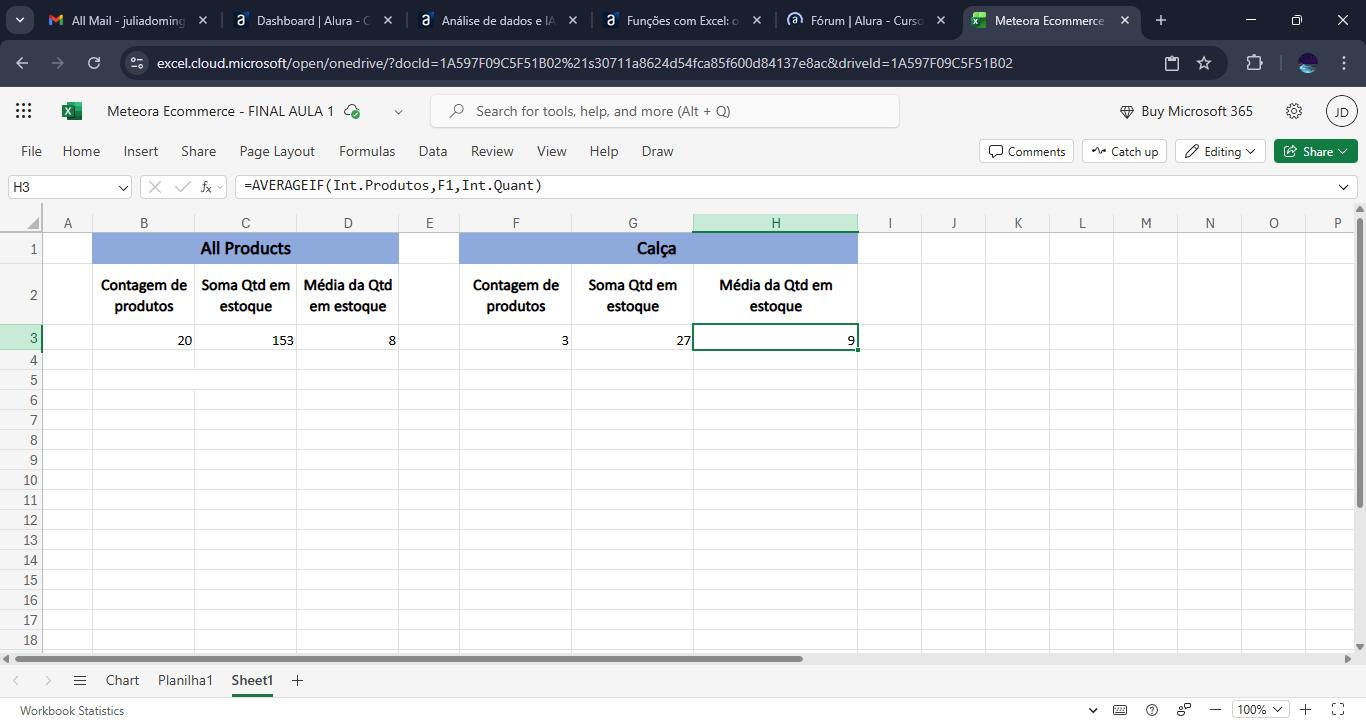The image size is (1366, 720).
Task: Click the search for tools input field
Action: pyautogui.click(x=664, y=111)
